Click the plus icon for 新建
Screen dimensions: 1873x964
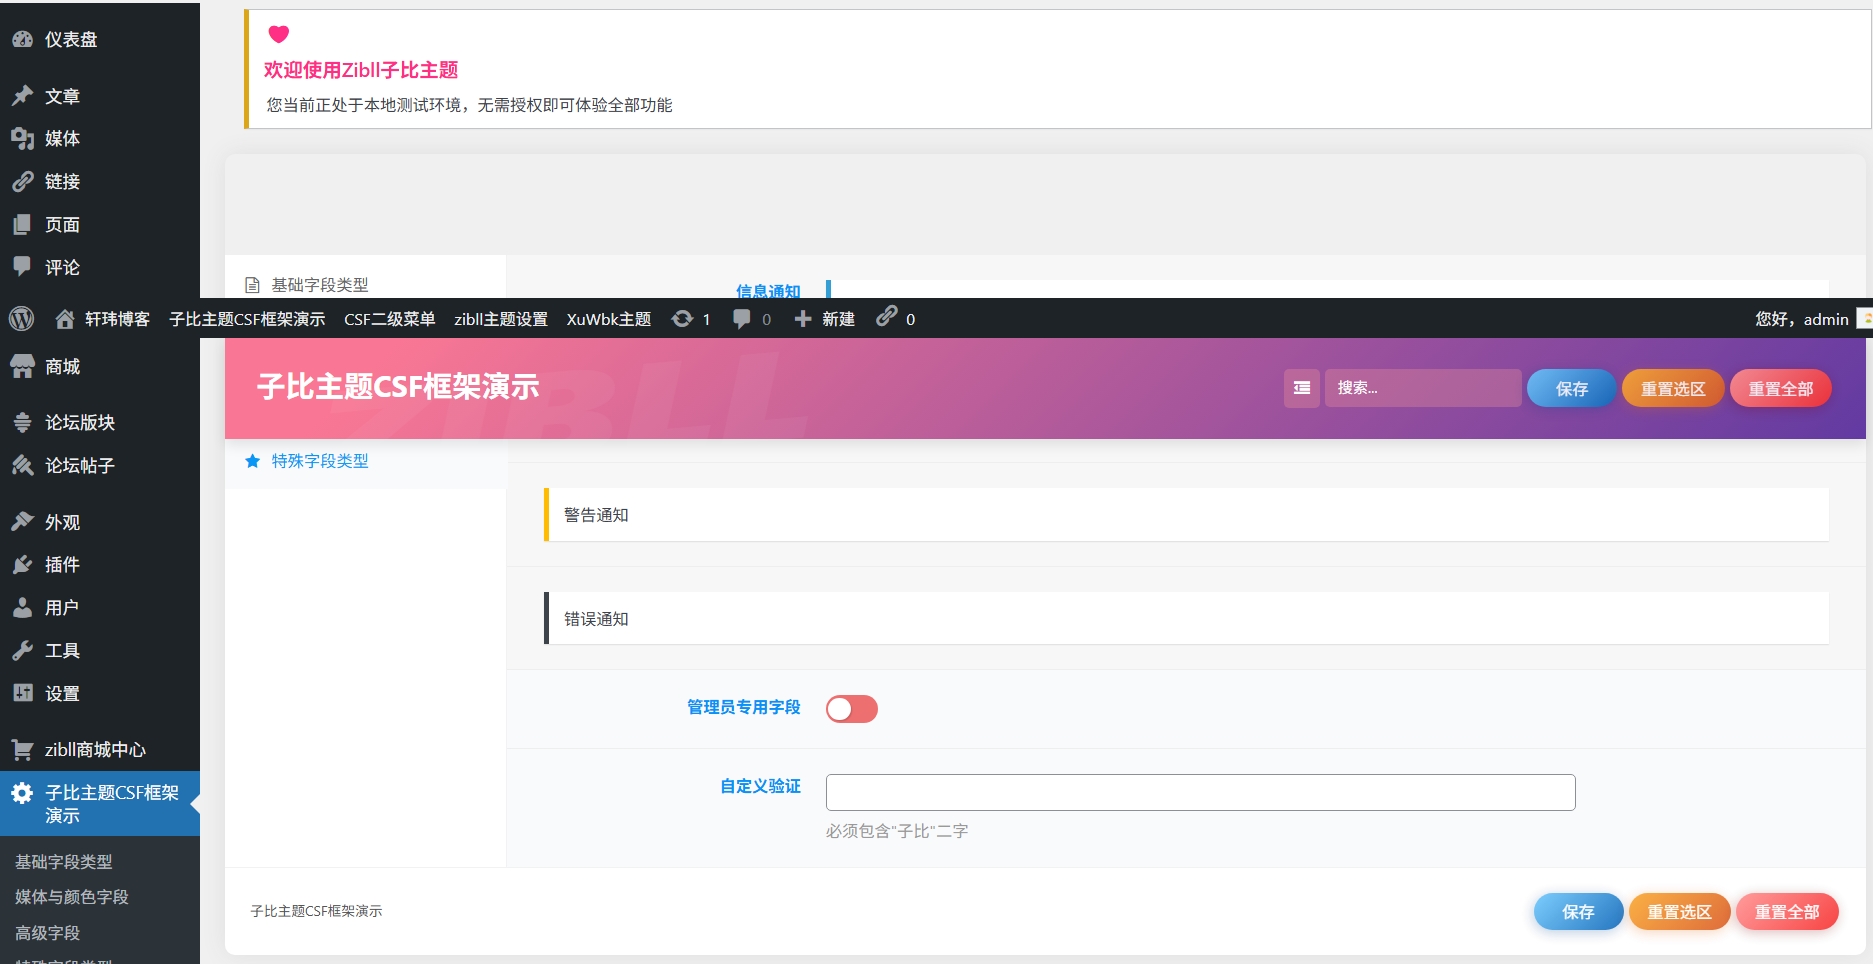802,319
